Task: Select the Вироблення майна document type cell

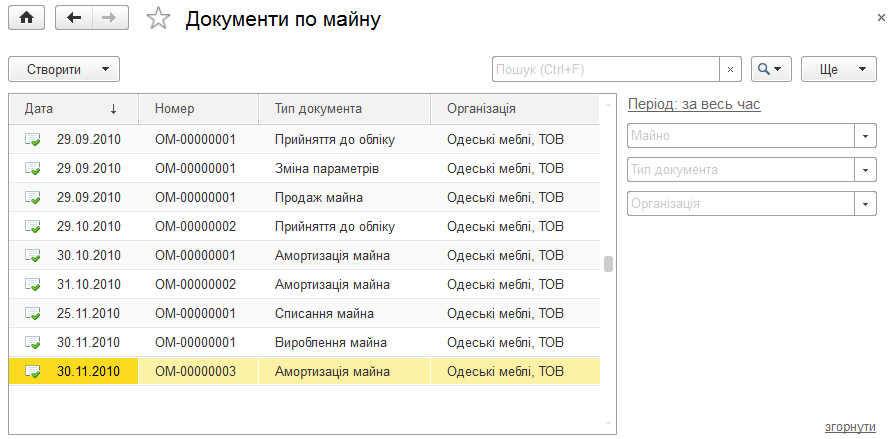Action: coord(344,342)
